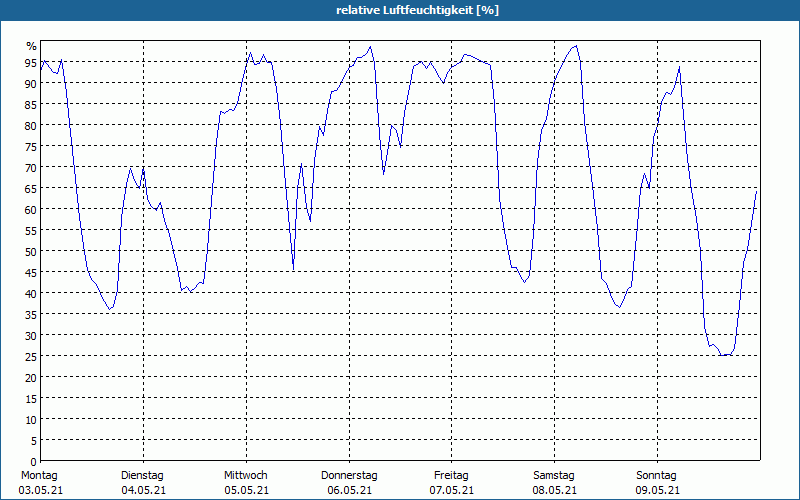
Task: Click the date '03.05.21'
Action: [41, 490]
